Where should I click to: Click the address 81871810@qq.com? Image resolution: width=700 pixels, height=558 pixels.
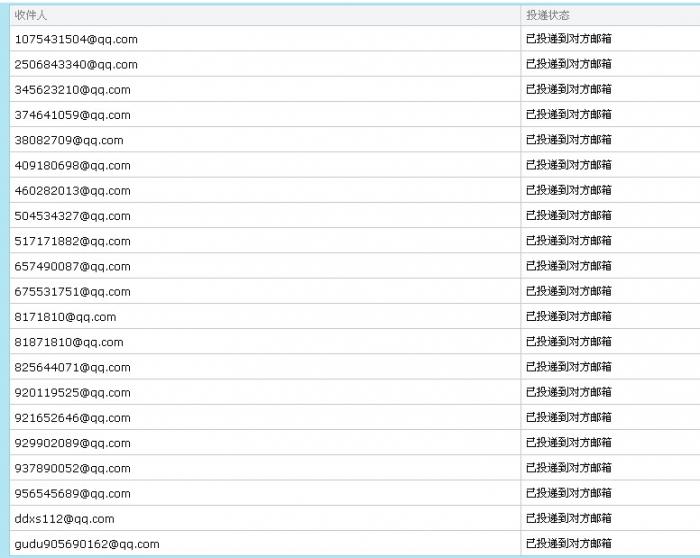69,342
